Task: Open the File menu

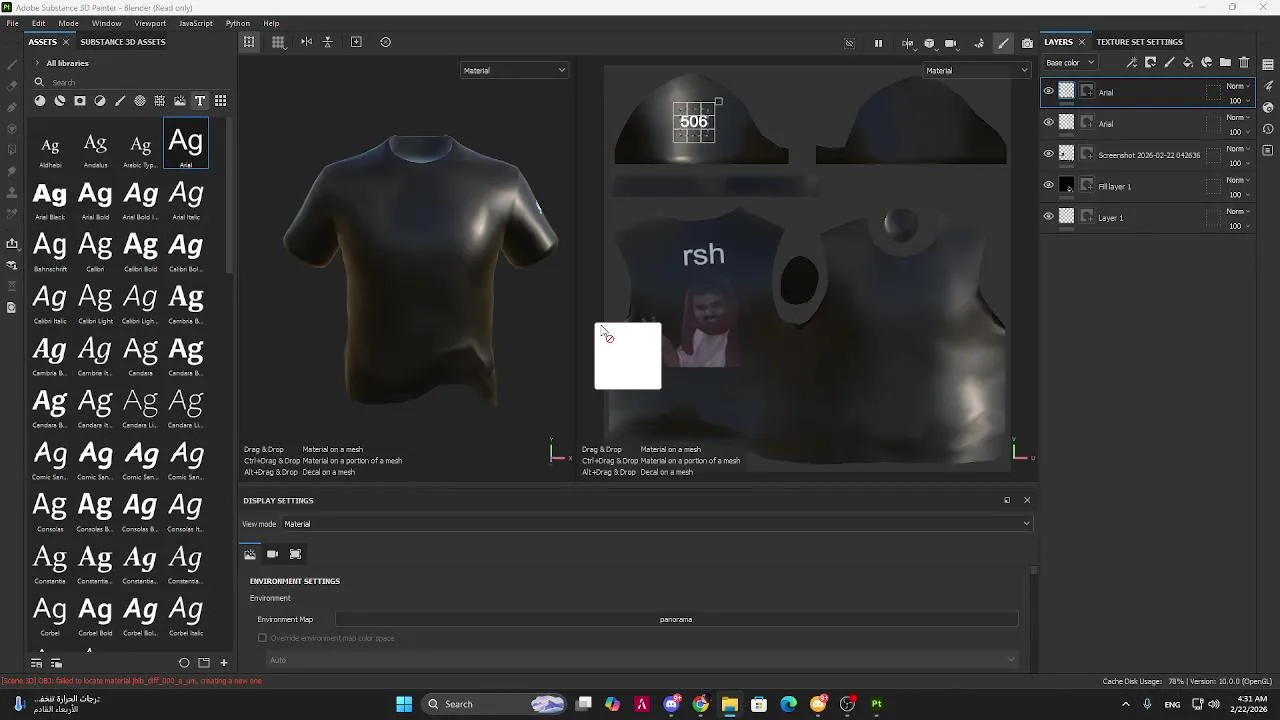Action: click(12, 23)
